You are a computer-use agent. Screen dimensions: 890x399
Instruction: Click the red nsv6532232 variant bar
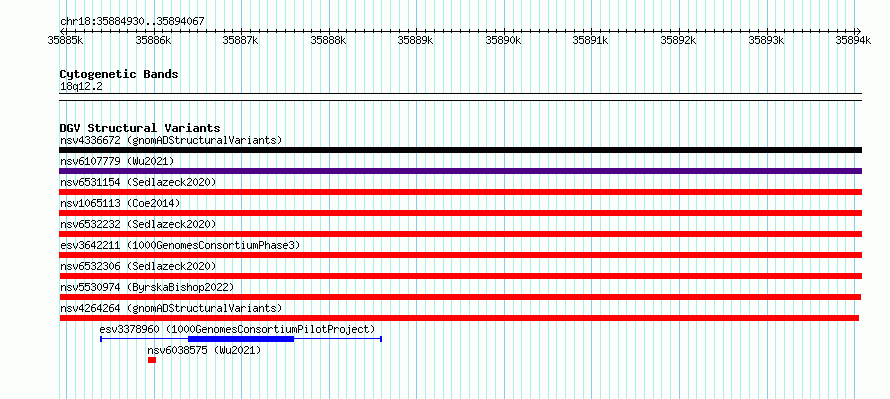pos(460,234)
